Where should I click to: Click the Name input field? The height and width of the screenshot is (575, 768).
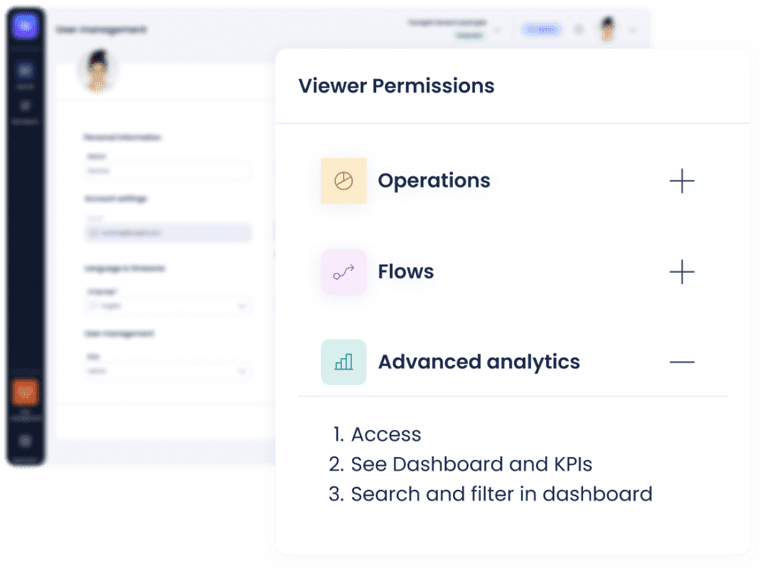click(x=166, y=171)
